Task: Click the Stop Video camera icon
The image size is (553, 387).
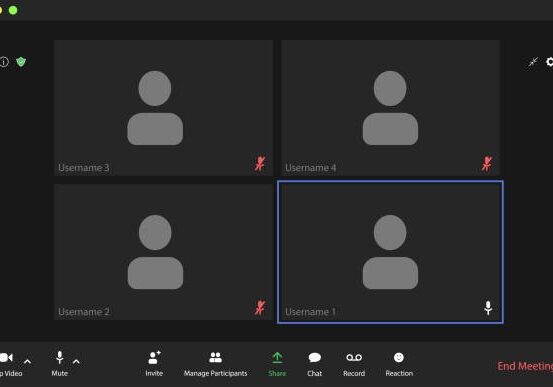Action: coord(6,358)
